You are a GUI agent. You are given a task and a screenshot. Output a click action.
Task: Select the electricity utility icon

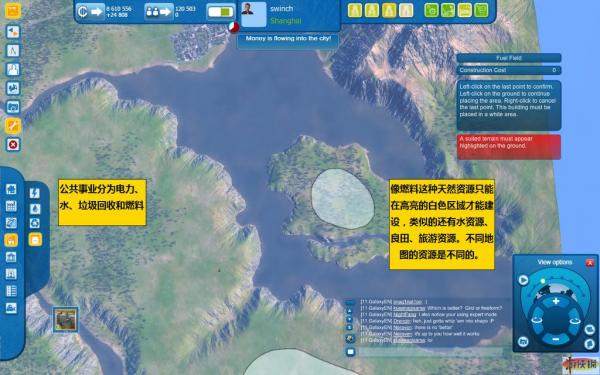click(x=35, y=193)
